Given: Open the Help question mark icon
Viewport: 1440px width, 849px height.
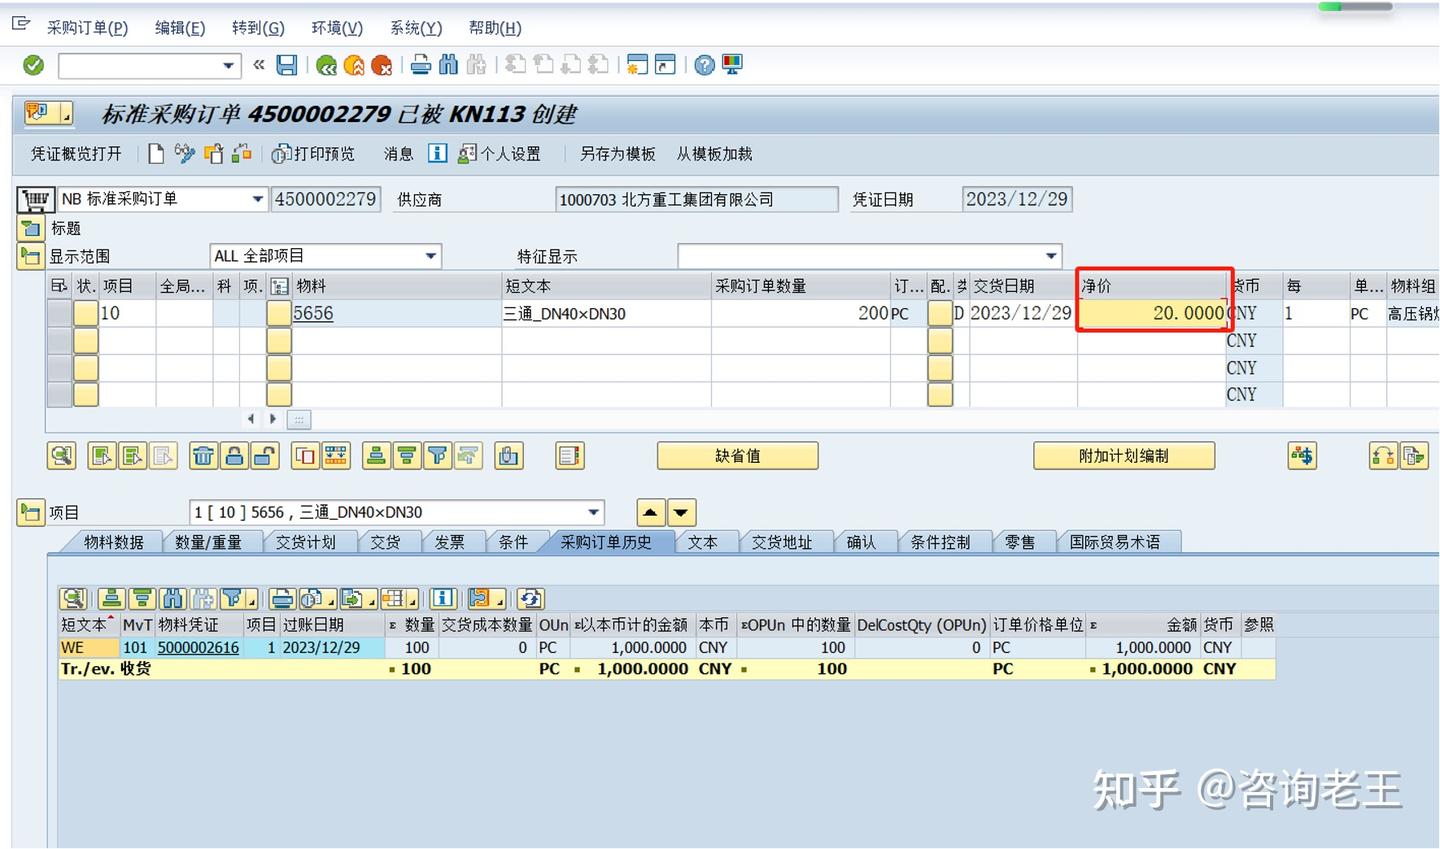Looking at the screenshot, I should [x=705, y=66].
